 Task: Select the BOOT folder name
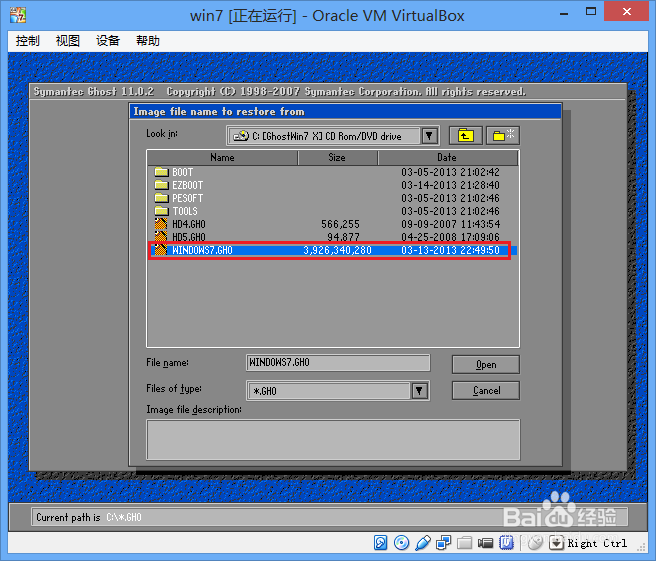click(x=182, y=172)
